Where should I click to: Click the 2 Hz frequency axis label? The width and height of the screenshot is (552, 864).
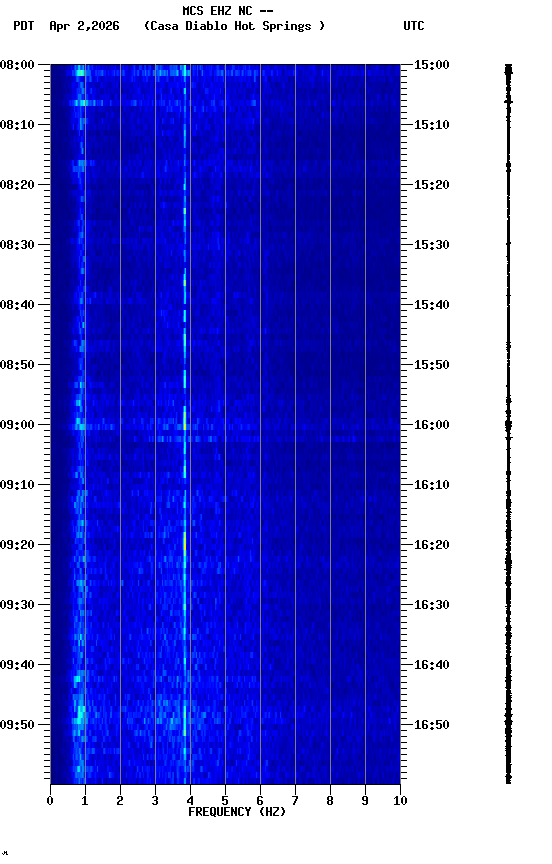click(x=120, y=801)
